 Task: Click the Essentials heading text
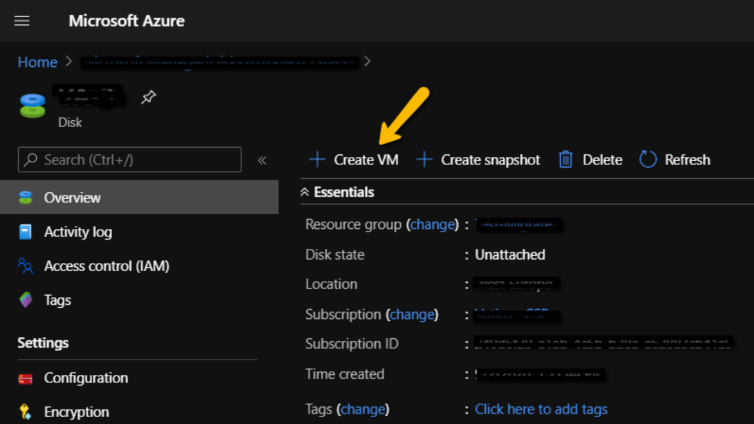tap(344, 192)
